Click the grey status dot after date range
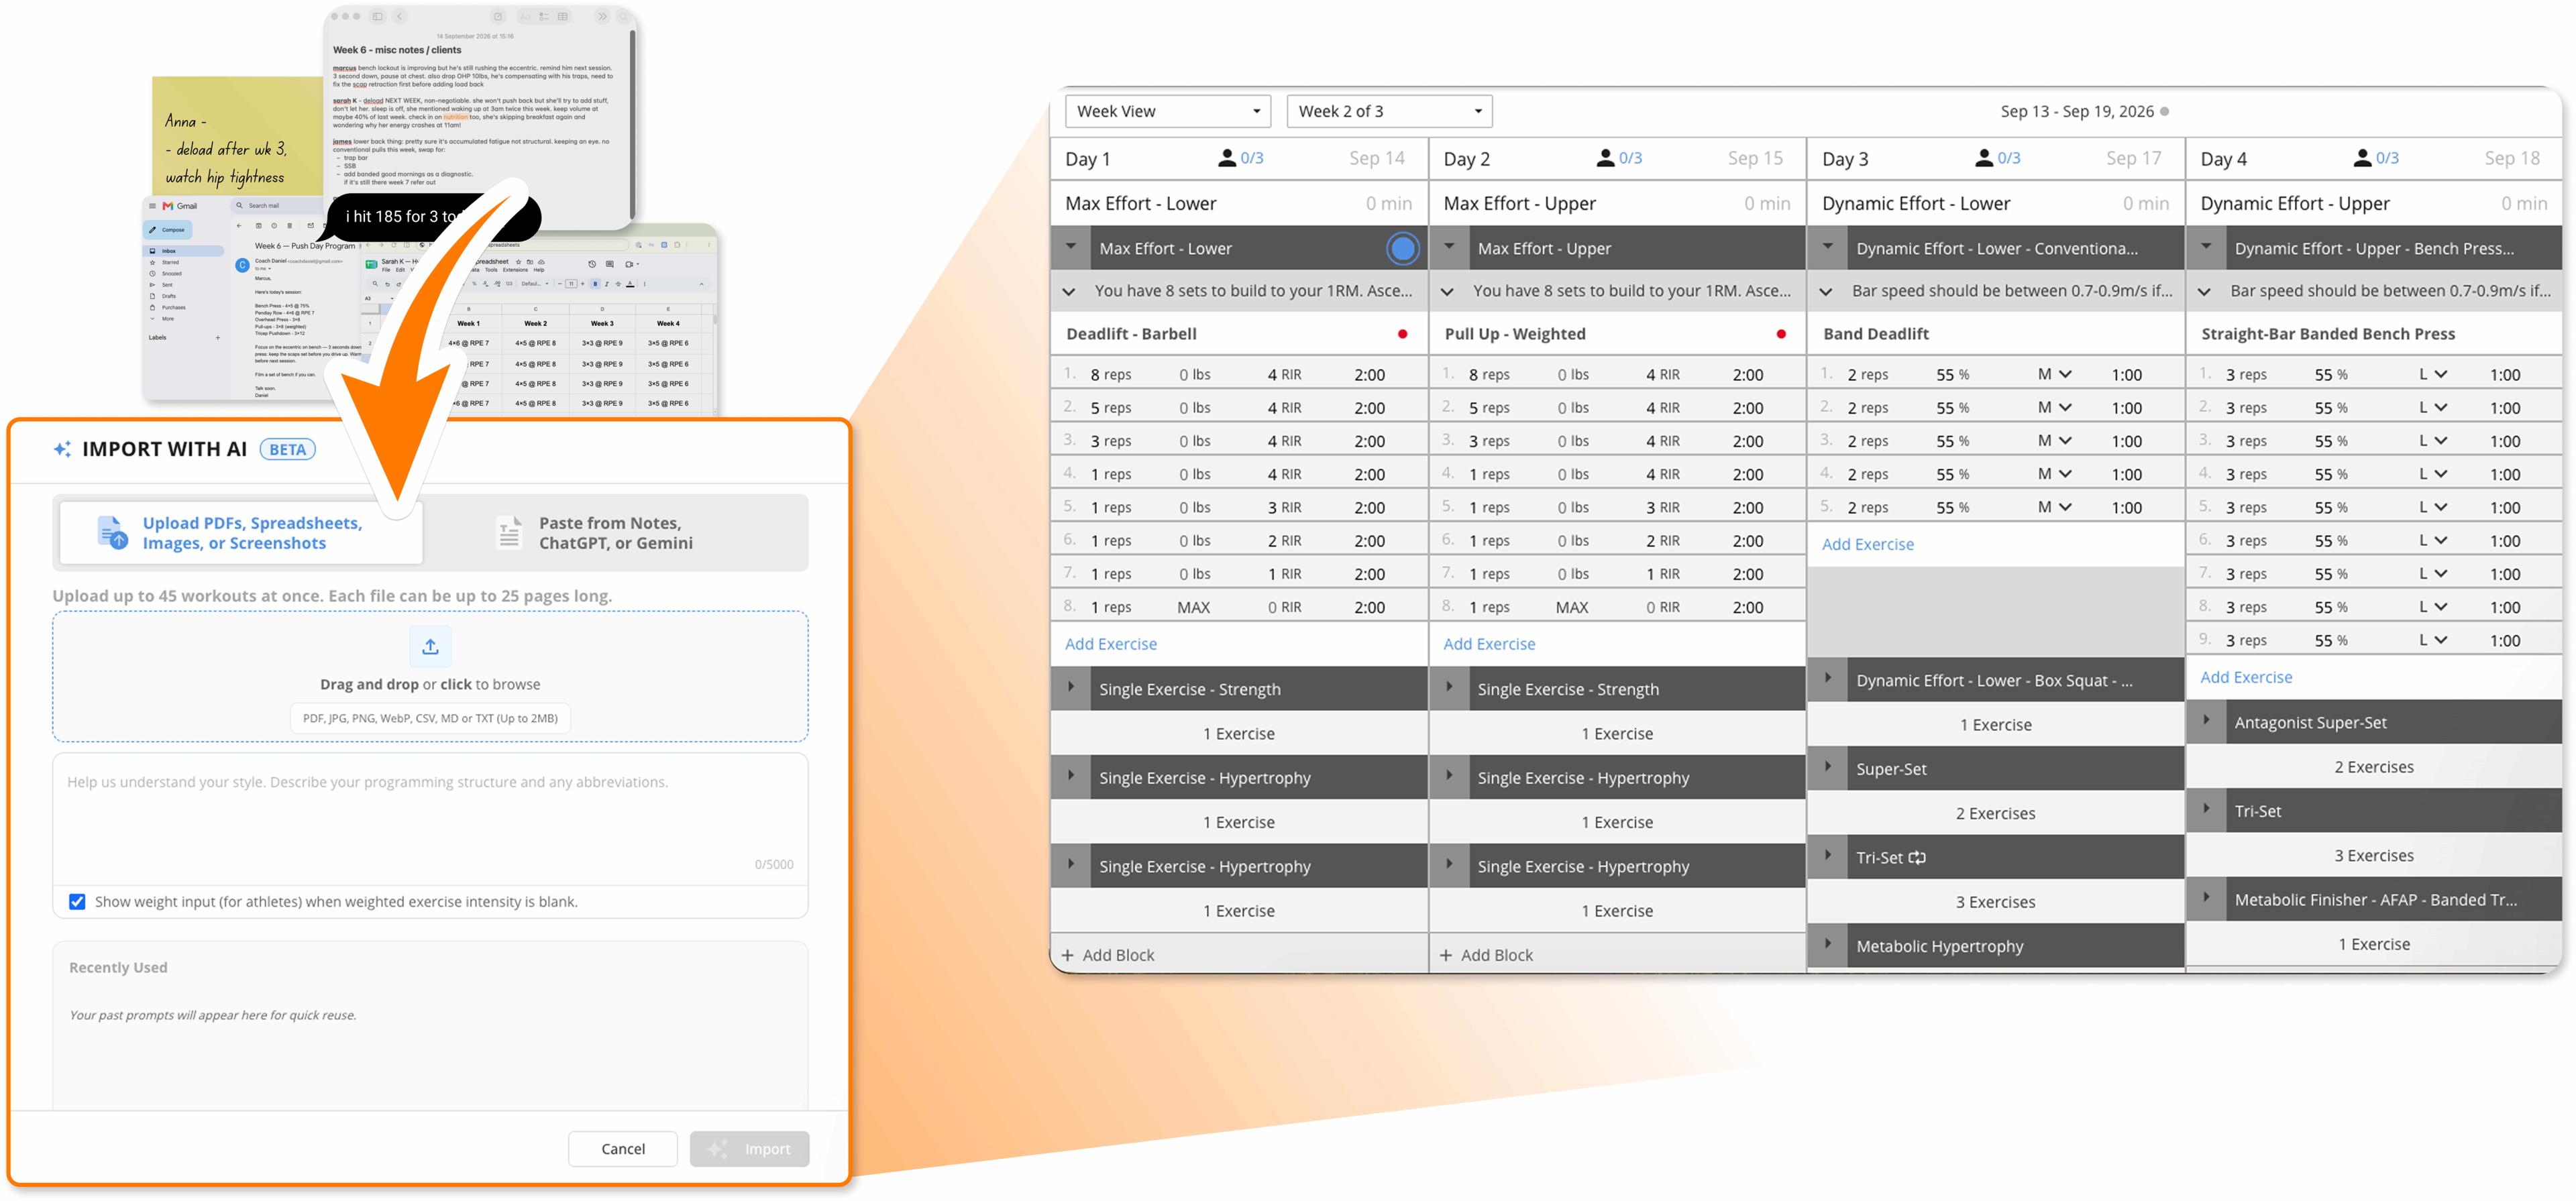Viewport: 2576px width, 1201px height. coord(2164,111)
